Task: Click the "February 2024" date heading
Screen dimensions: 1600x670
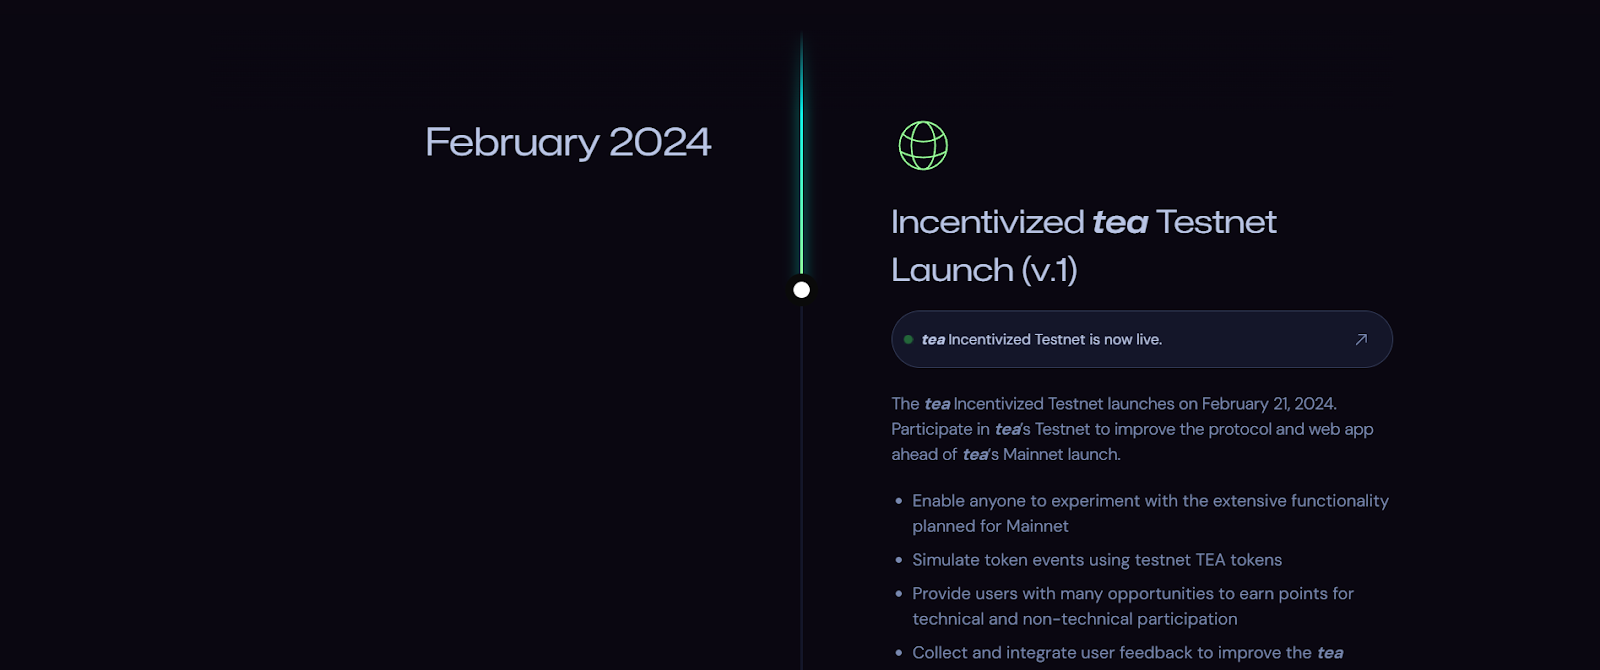Action: click(x=568, y=142)
